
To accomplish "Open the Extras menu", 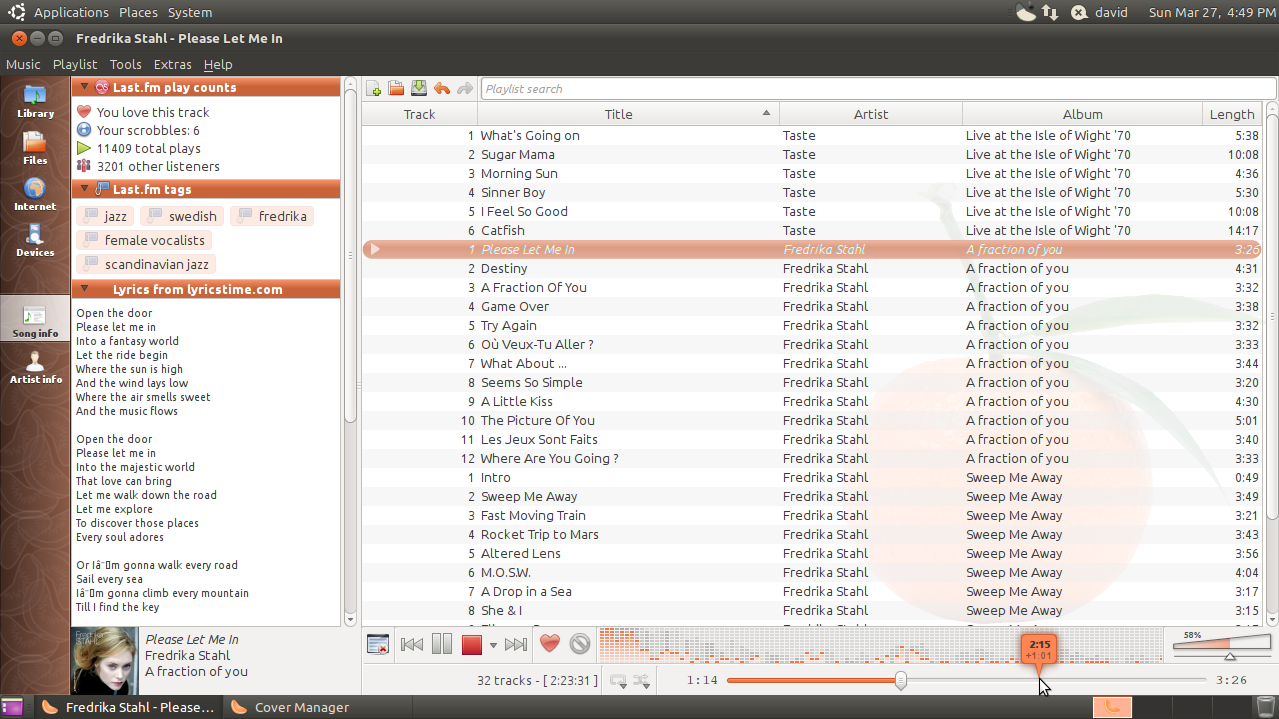I will tap(172, 64).
